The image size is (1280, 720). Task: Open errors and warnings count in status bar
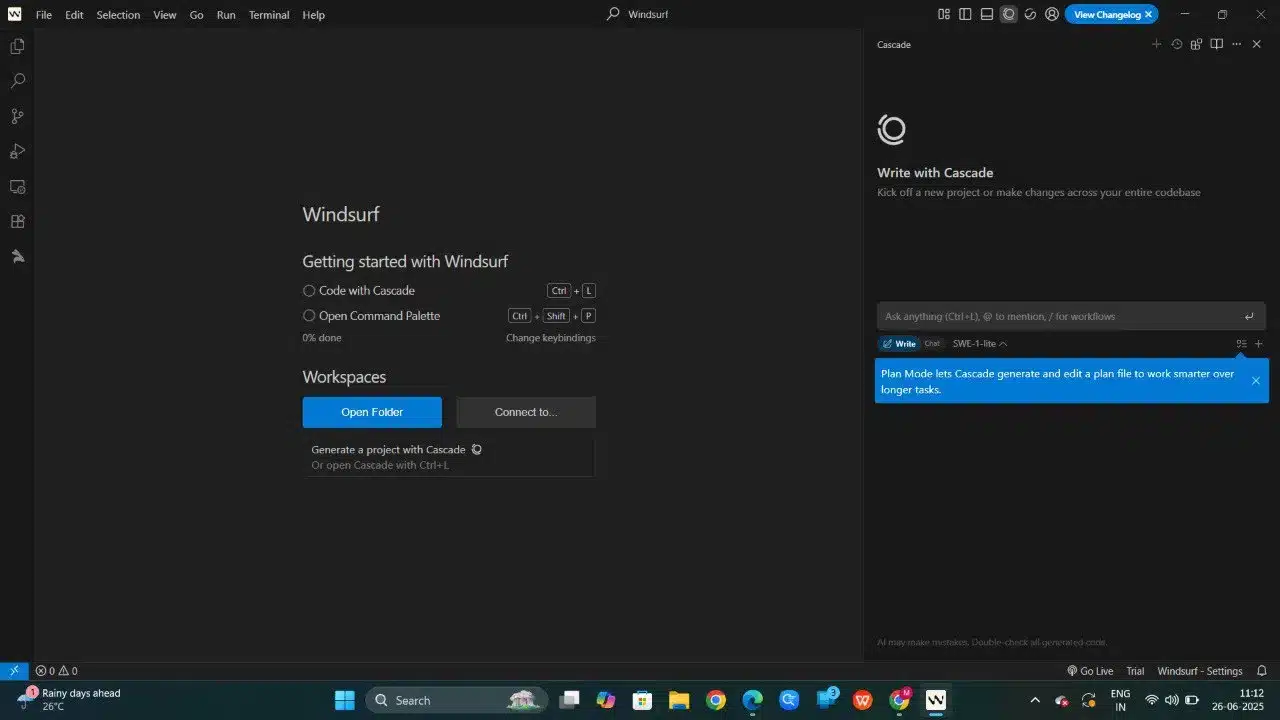coord(56,671)
